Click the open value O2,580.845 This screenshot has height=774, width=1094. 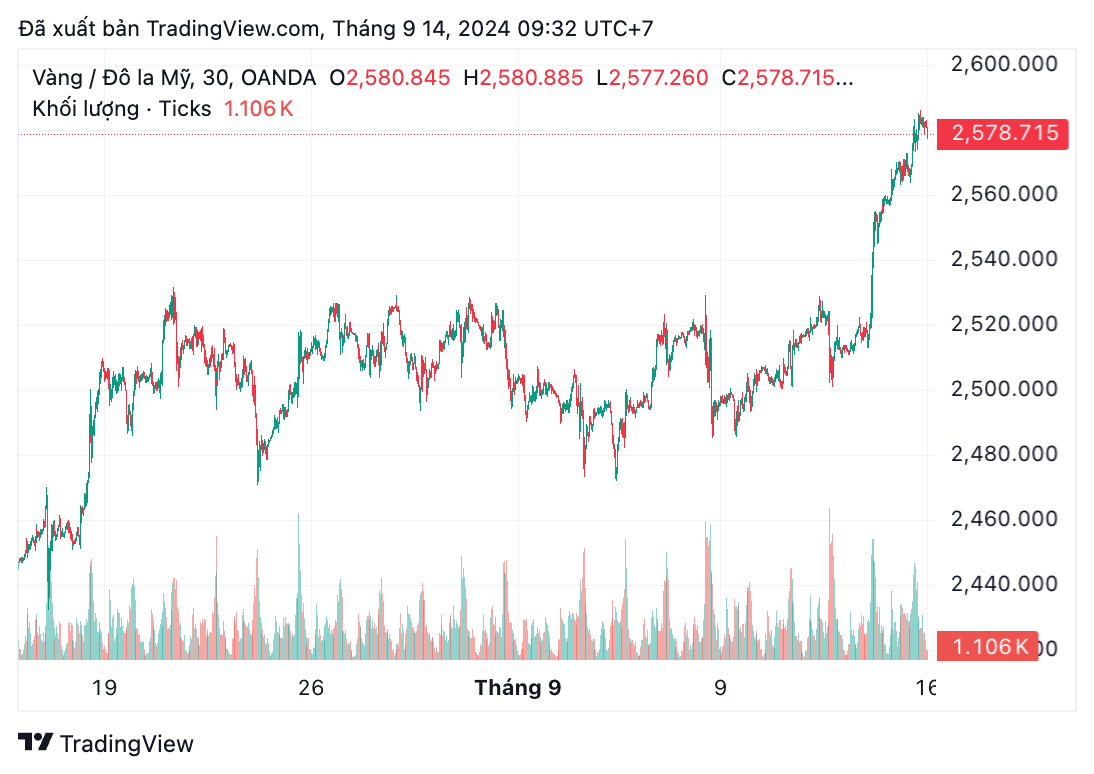point(390,77)
